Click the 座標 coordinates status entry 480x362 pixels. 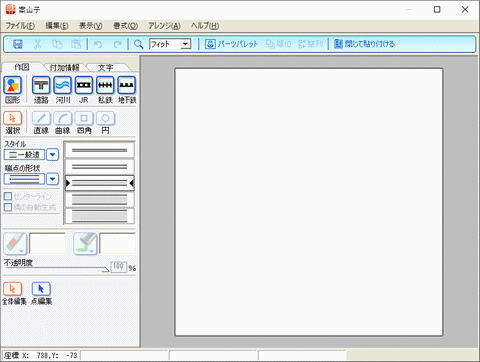(x=41, y=355)
